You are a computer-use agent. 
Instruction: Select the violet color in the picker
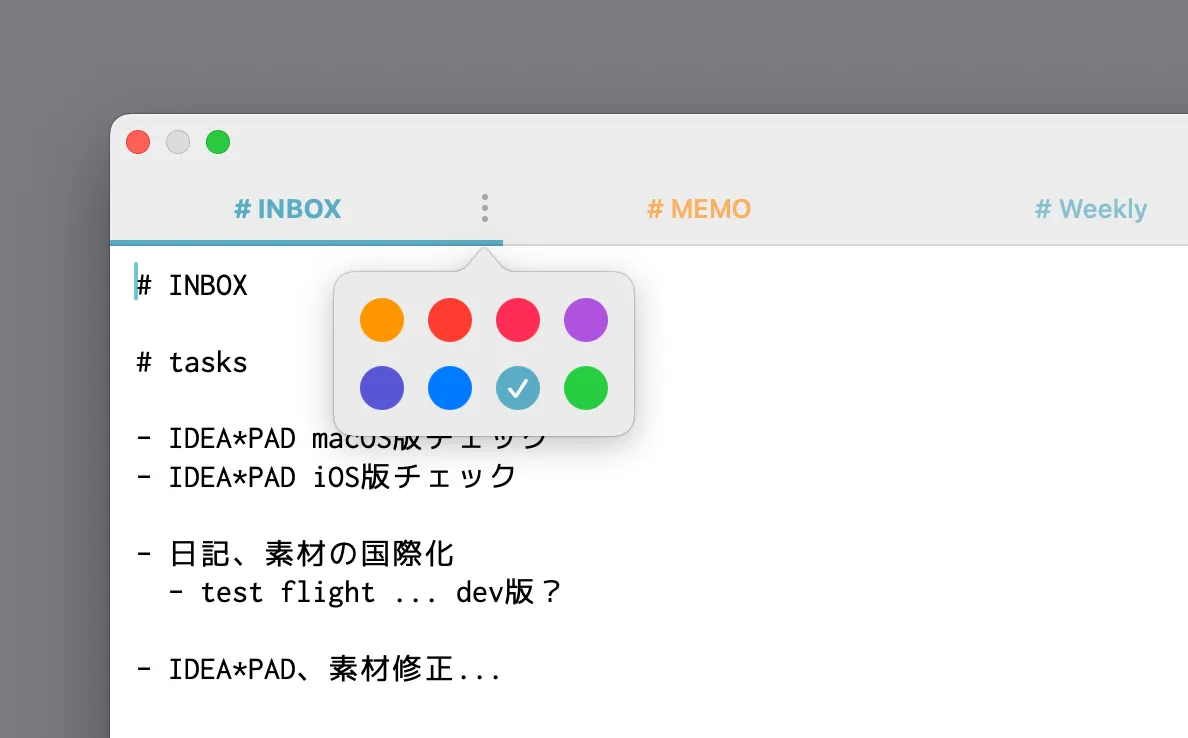tap(382, 388)
